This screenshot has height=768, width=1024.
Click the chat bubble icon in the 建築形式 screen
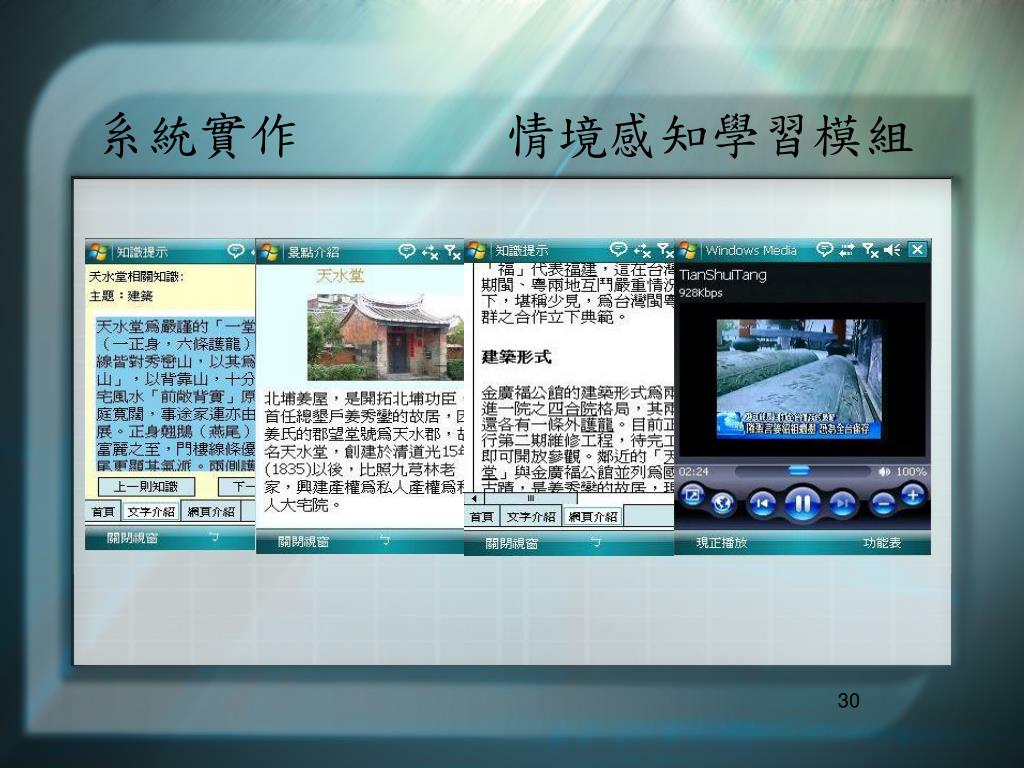point(618,249)
